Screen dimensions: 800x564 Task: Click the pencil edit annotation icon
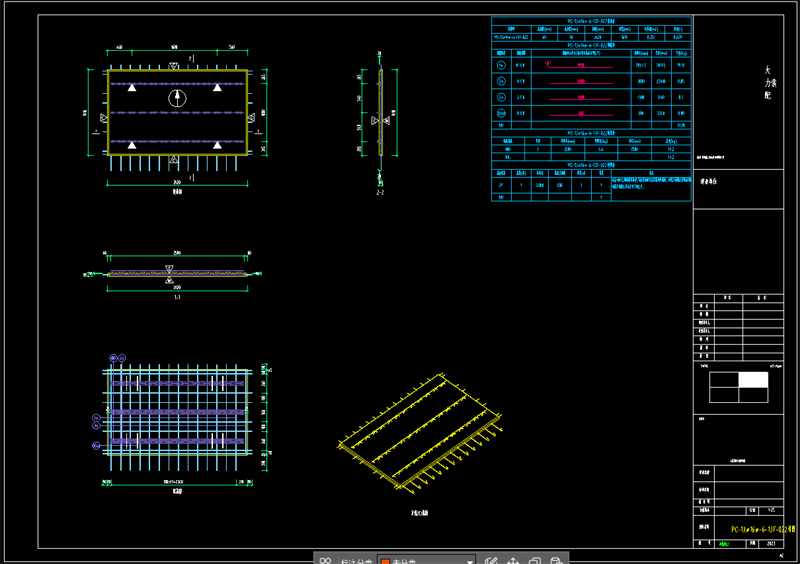(491, 560)
